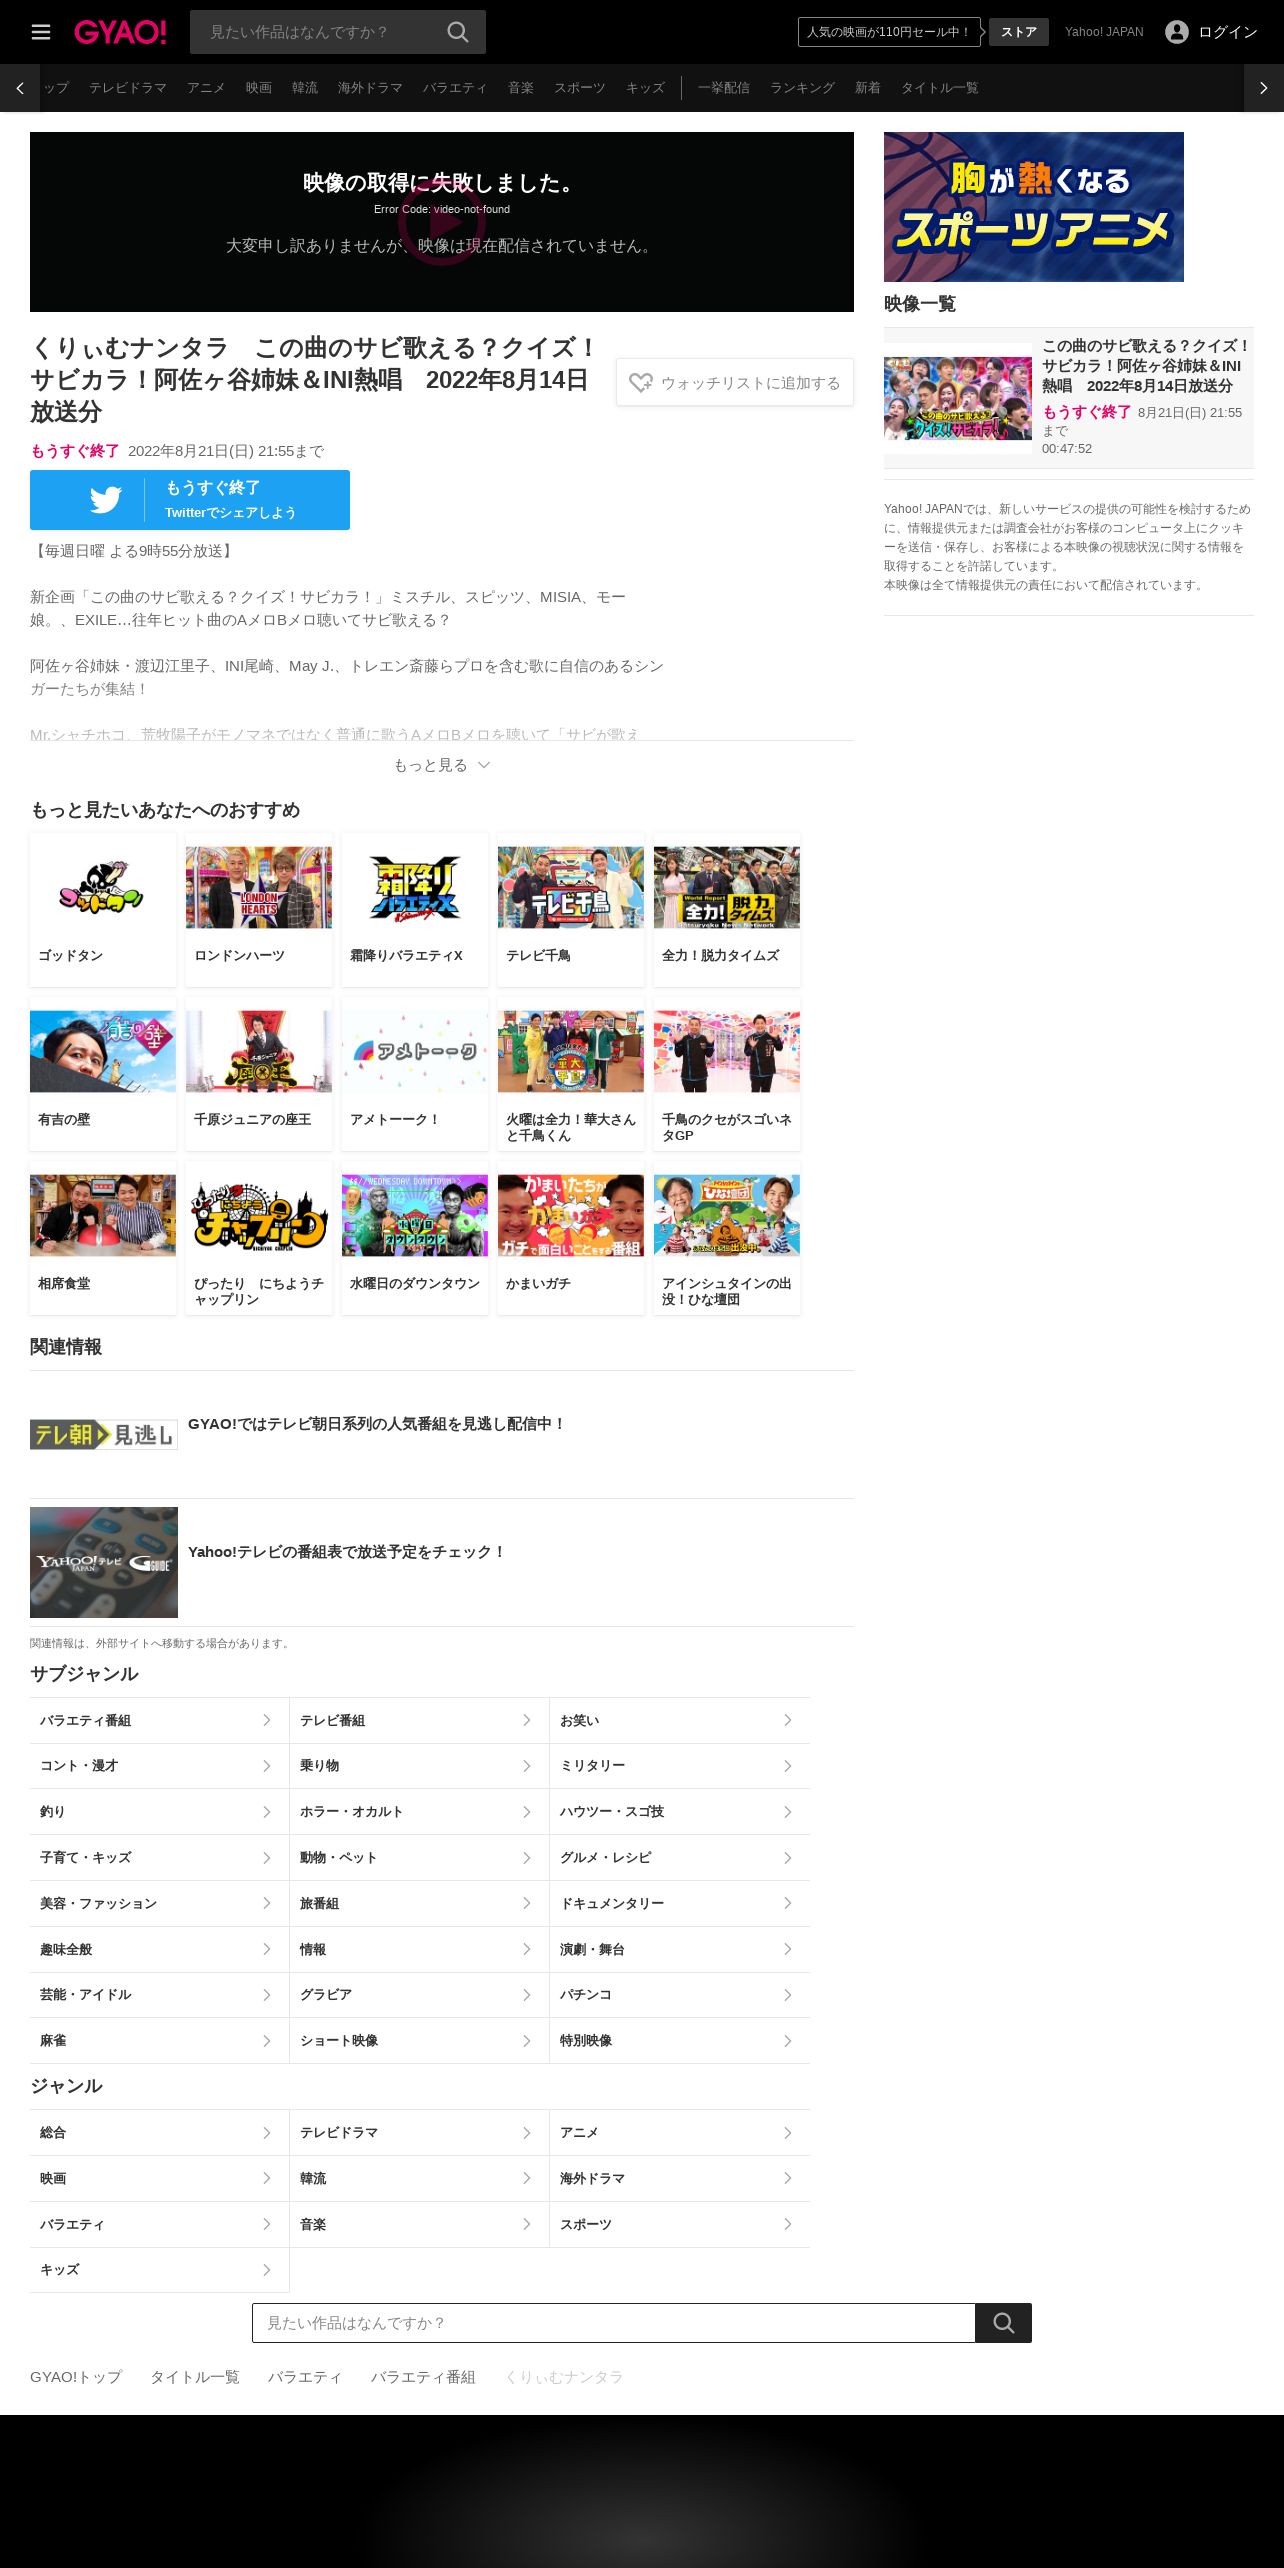Open the 有吉の壁 recommendation
Viewport: 1284px width, 2568px height.
click(103, 1074)
